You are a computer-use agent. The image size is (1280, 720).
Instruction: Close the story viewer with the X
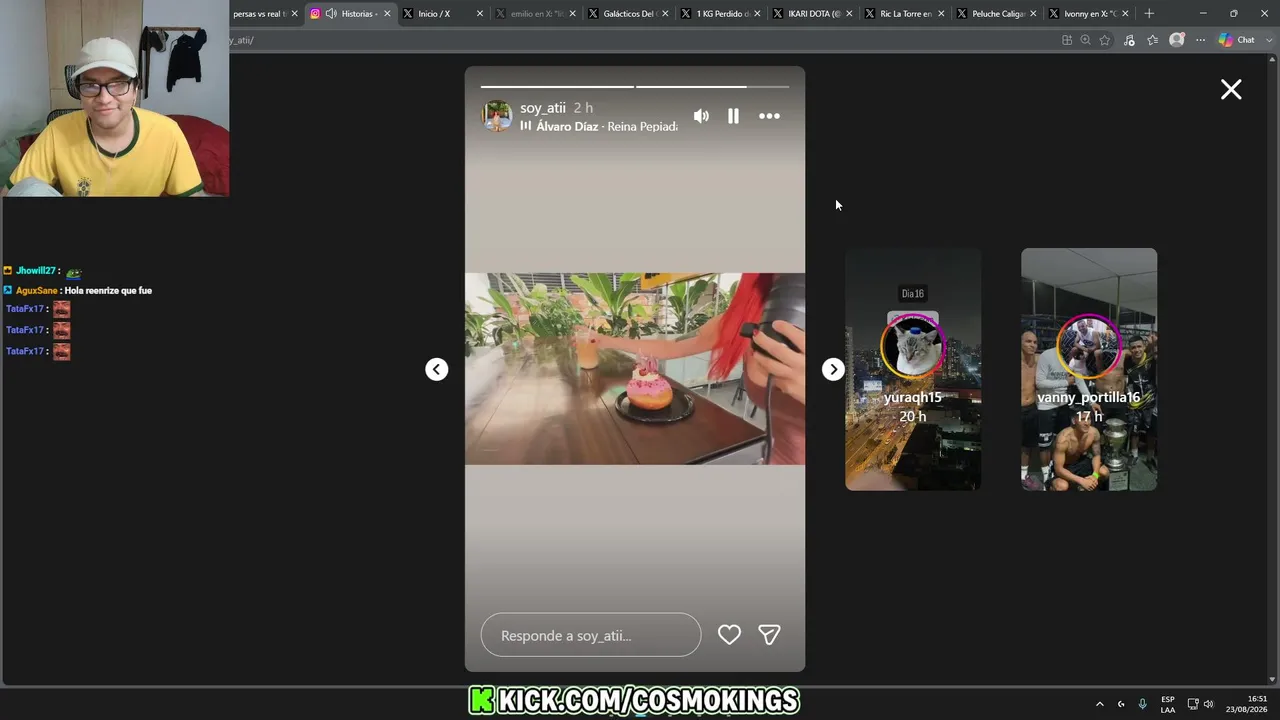click(x=1231, y=89)
